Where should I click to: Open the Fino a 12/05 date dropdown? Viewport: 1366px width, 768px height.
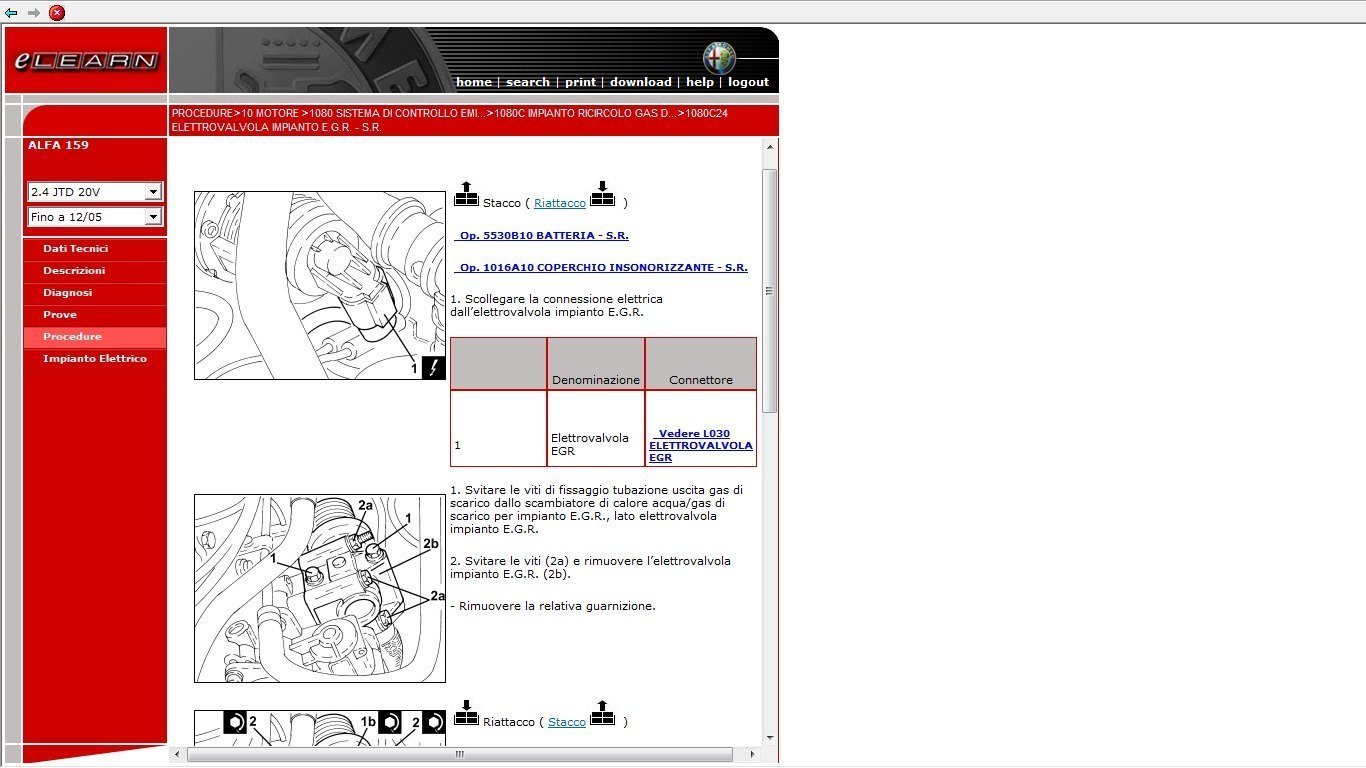(95, 217)
